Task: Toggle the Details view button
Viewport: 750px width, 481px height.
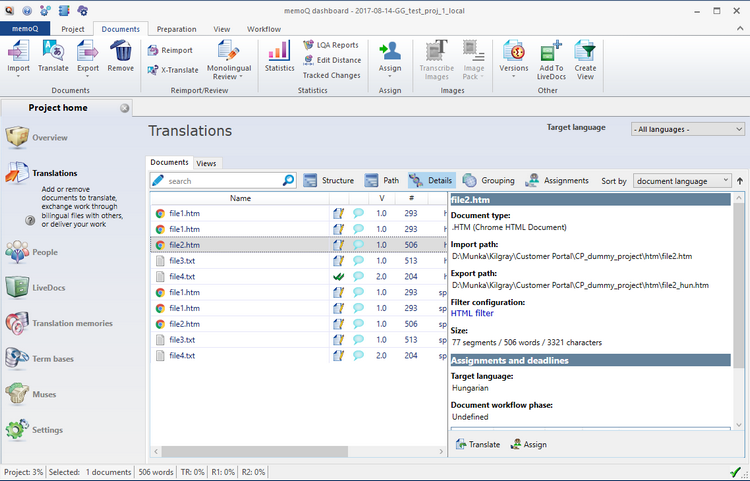Action: coord(431,181)
